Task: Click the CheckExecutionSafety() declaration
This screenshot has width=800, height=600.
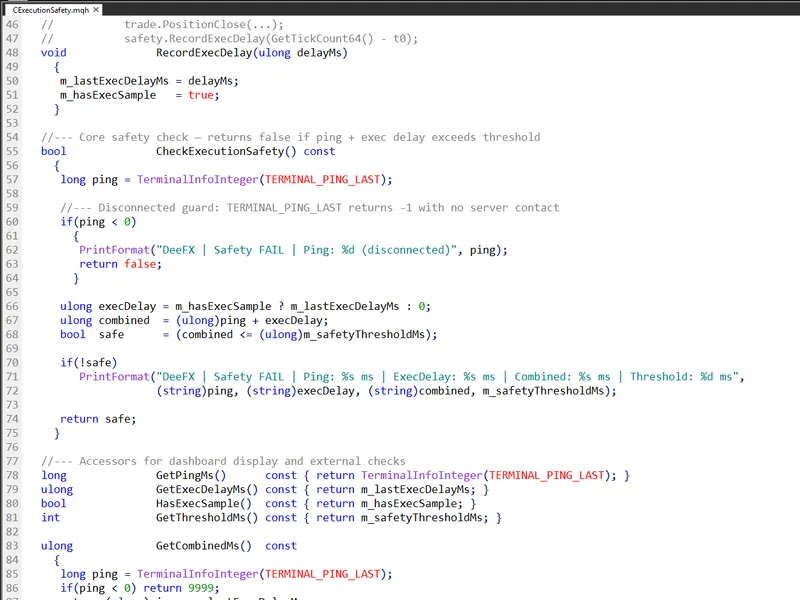Action: (x=226, y=151)
